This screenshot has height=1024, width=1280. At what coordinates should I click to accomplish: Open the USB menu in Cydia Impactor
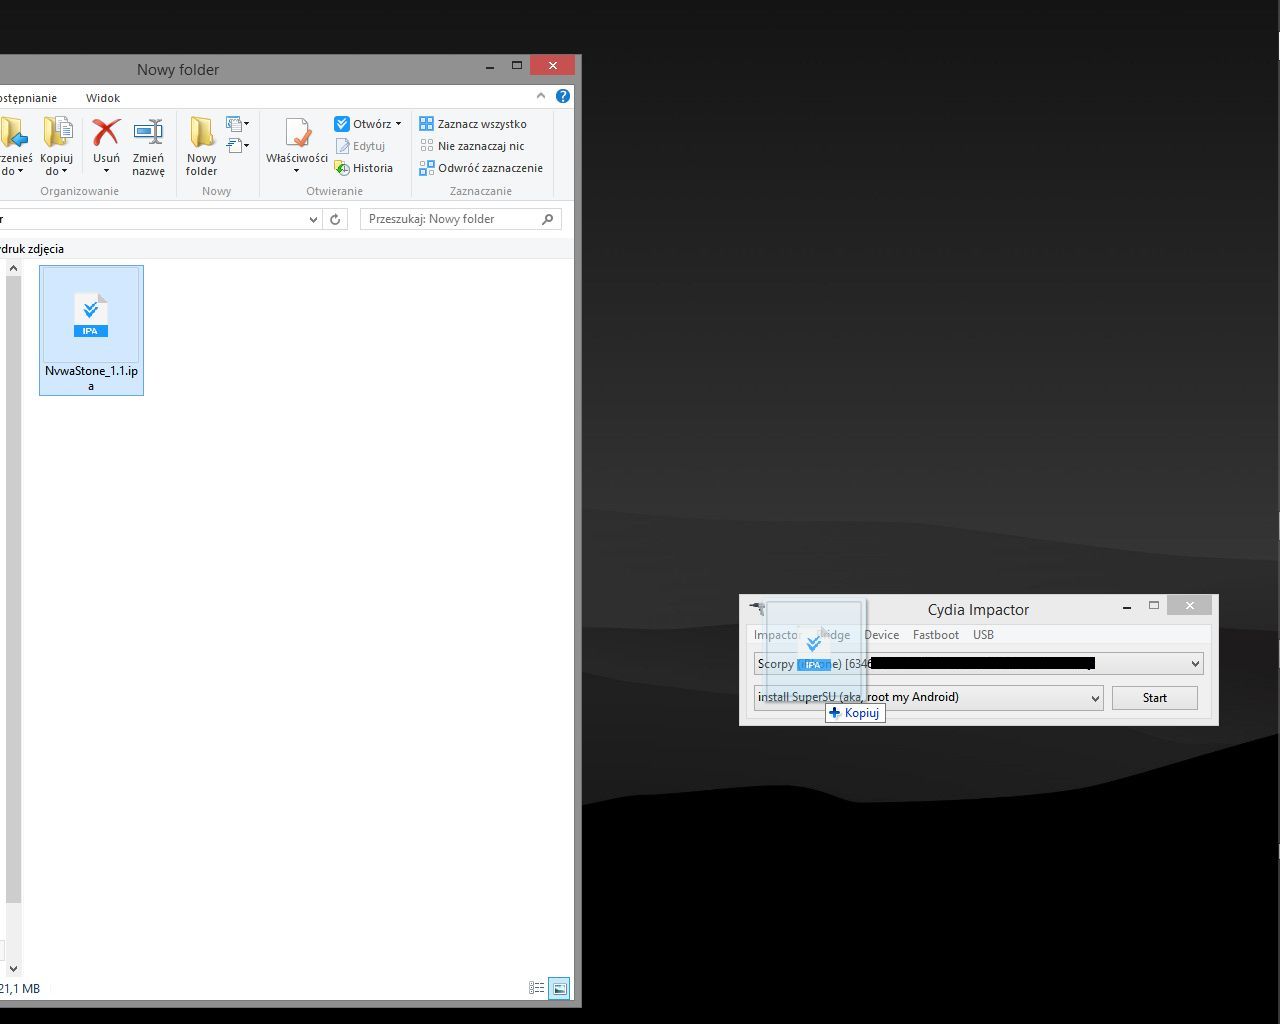point(983,635)
